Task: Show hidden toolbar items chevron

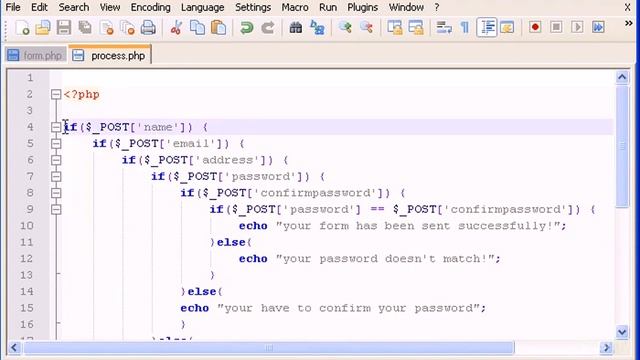Action: [629, 24]
